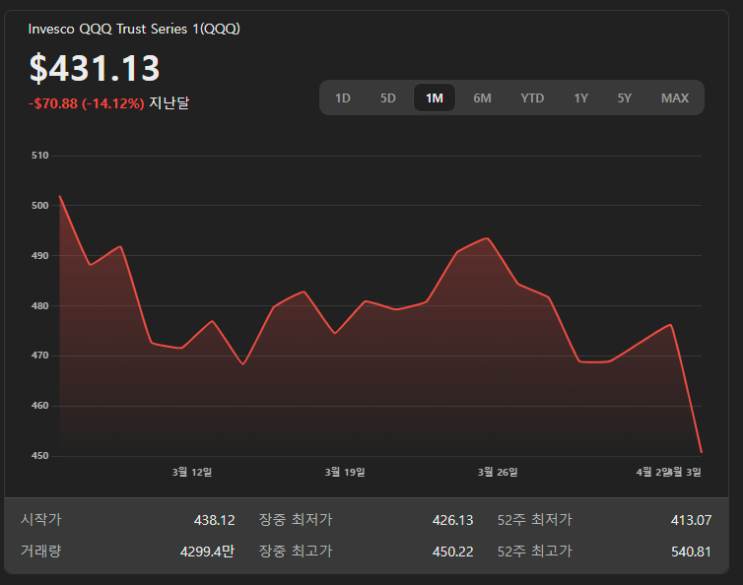Click the Invesco QQQ Trust Series 1(QQQ) title

(x=134, y=29)
